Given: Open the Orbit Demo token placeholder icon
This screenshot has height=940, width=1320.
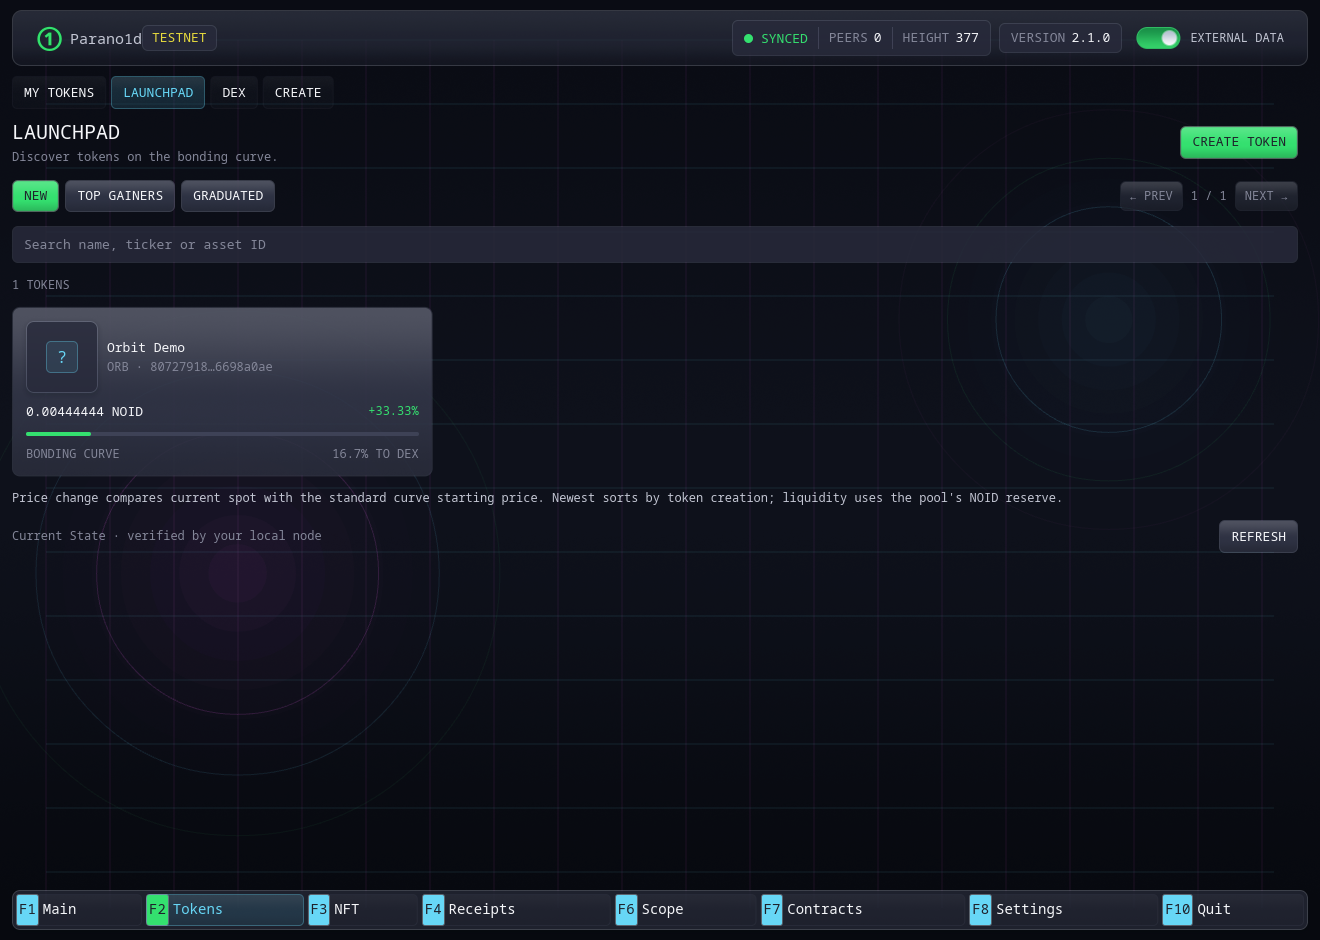Looking at the screenshot, I should coord(62,357).
